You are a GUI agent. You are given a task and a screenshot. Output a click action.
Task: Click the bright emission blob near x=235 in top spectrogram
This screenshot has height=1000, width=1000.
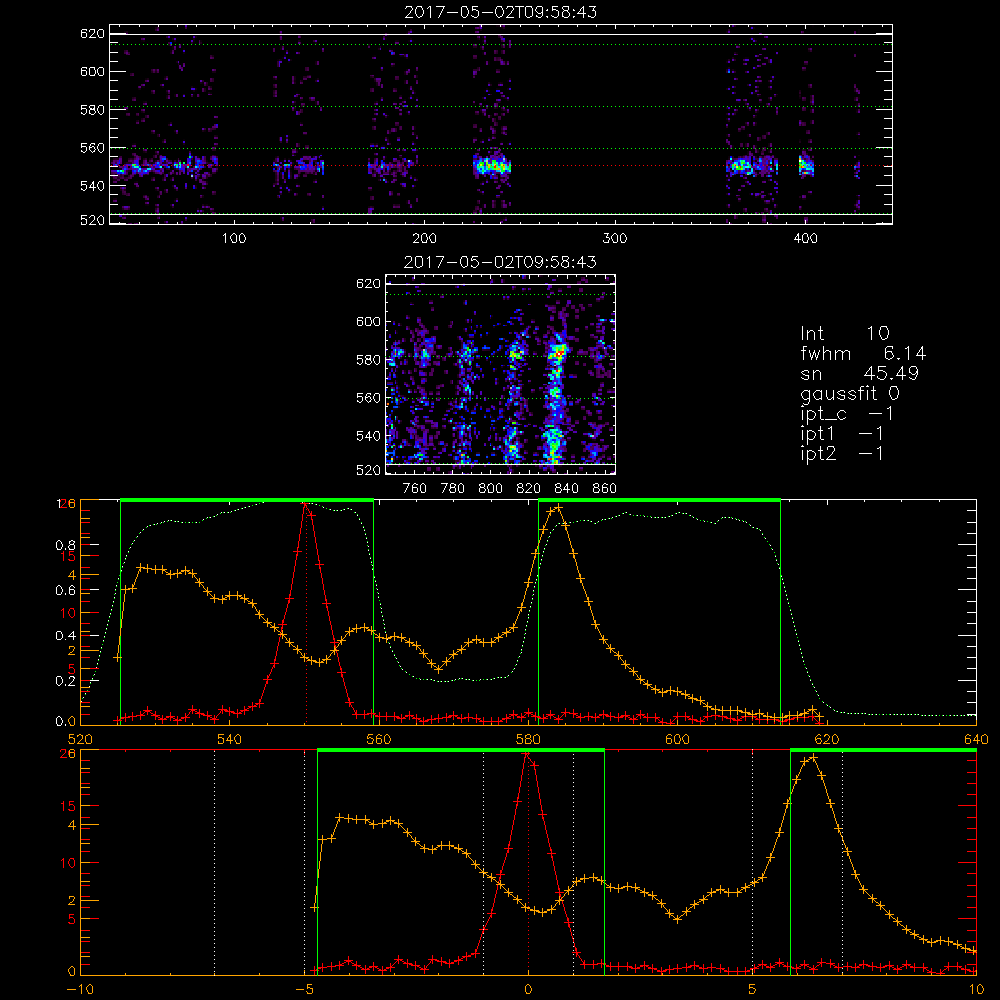[x=492, y=166]
